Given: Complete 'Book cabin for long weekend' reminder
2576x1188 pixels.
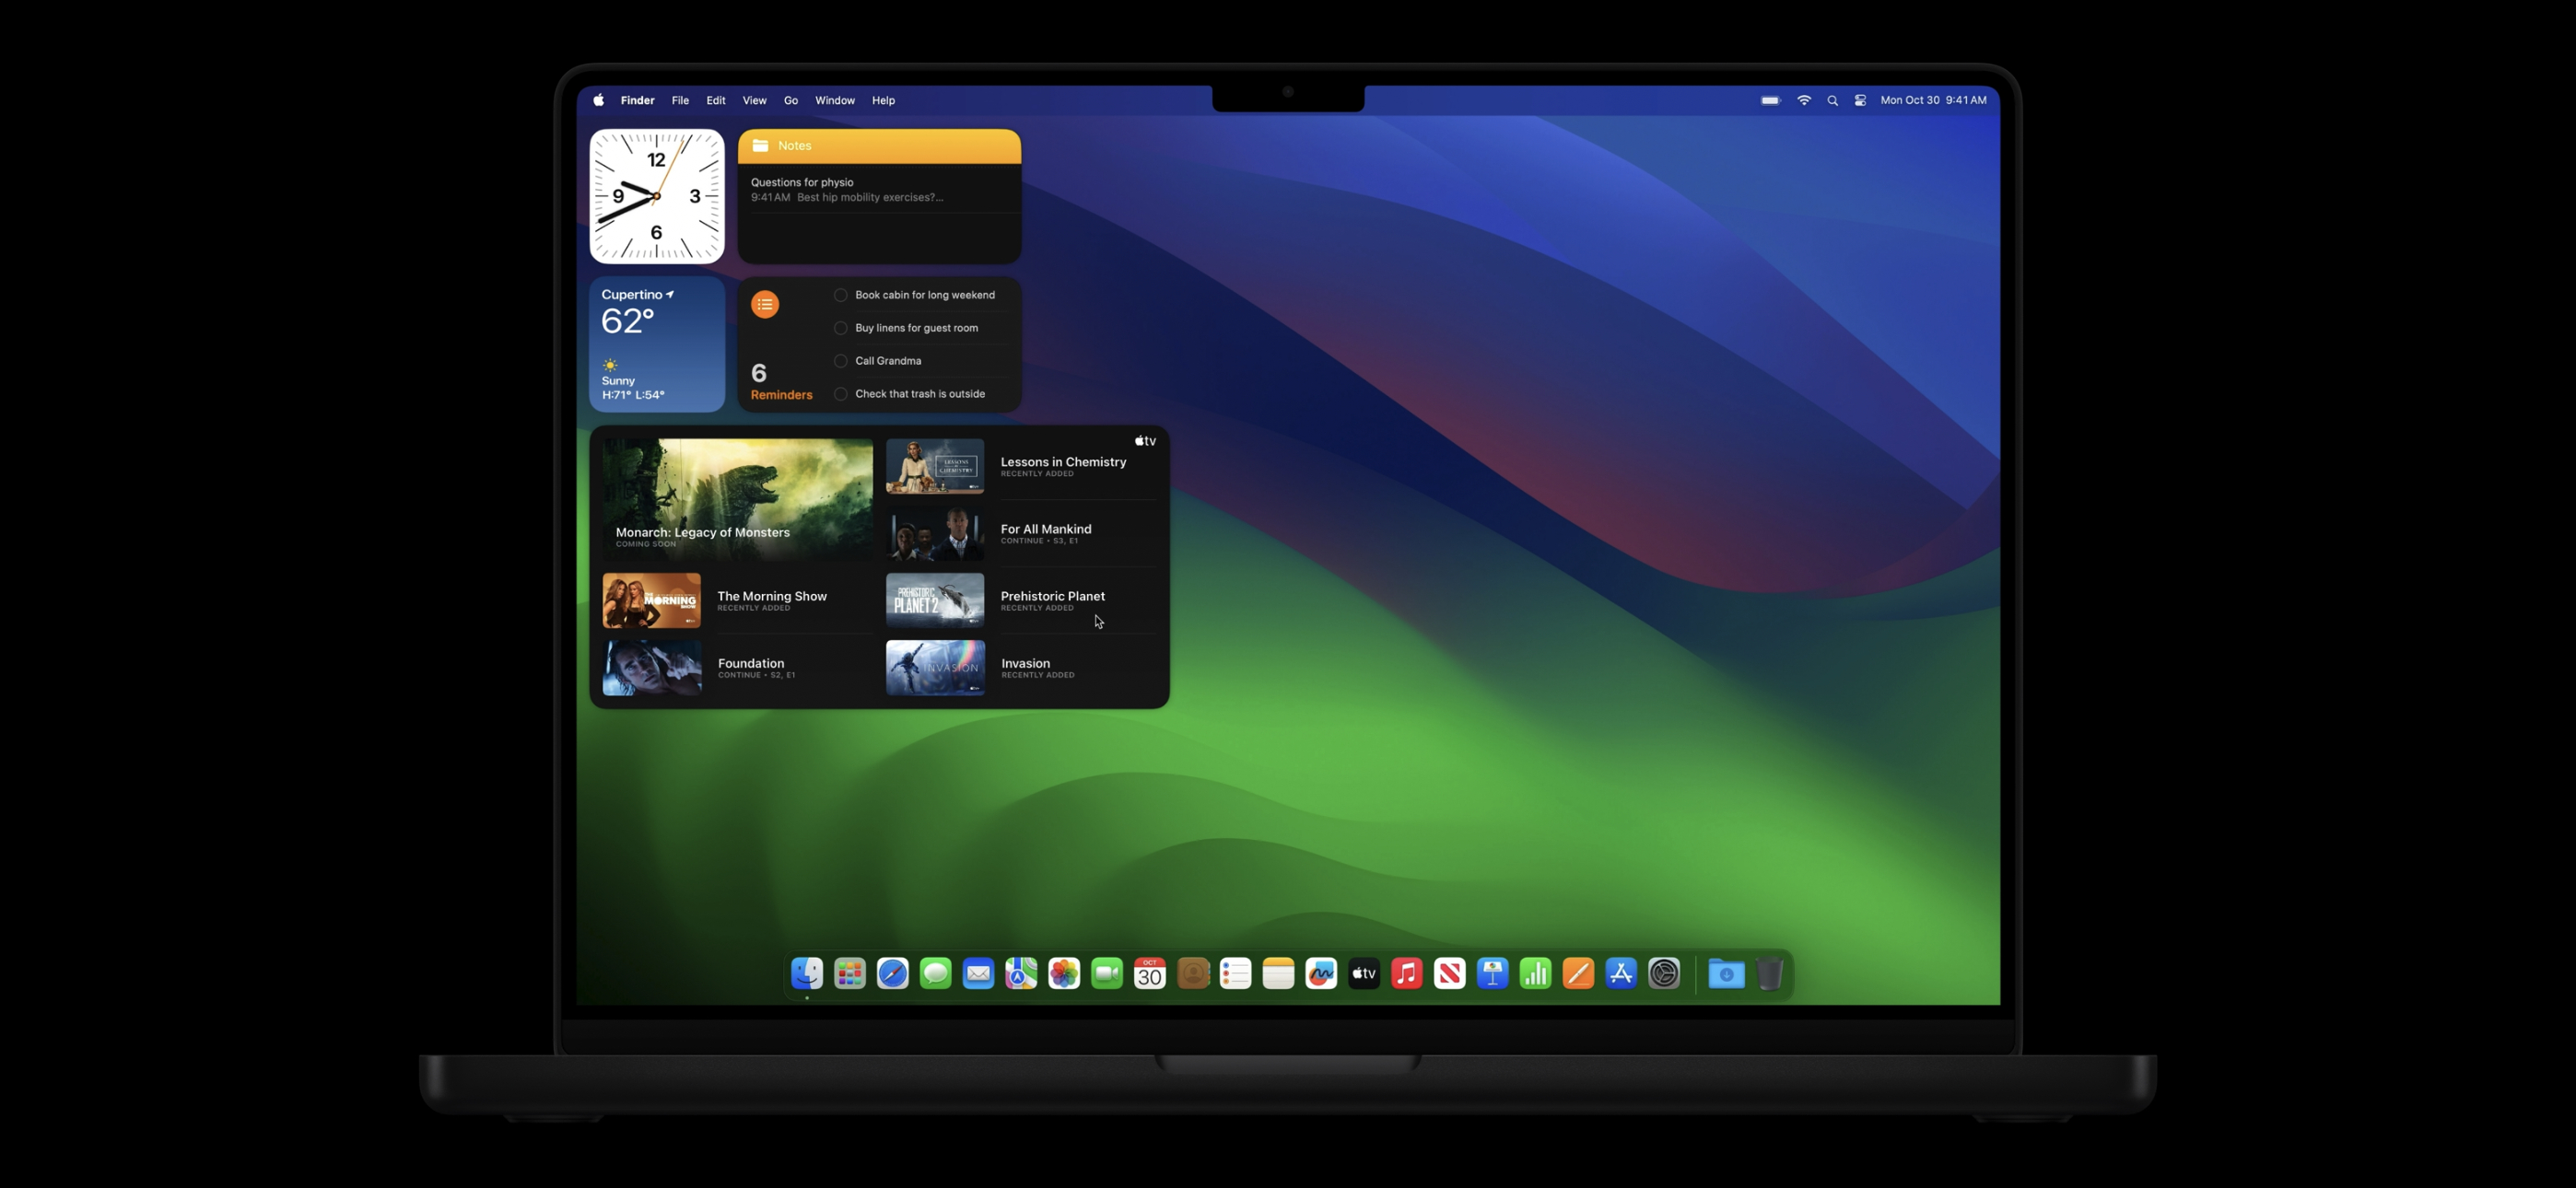Looking at the screenshot, I should [841, 295].
